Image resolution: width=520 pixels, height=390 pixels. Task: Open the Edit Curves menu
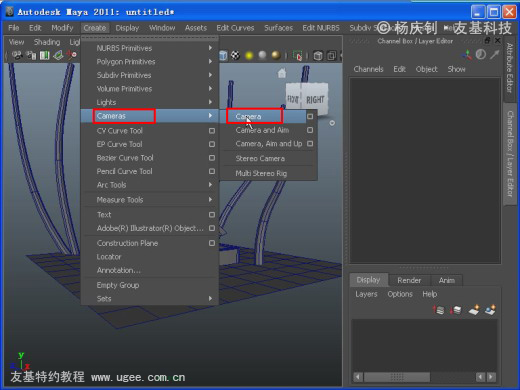(x=235, y=28)
